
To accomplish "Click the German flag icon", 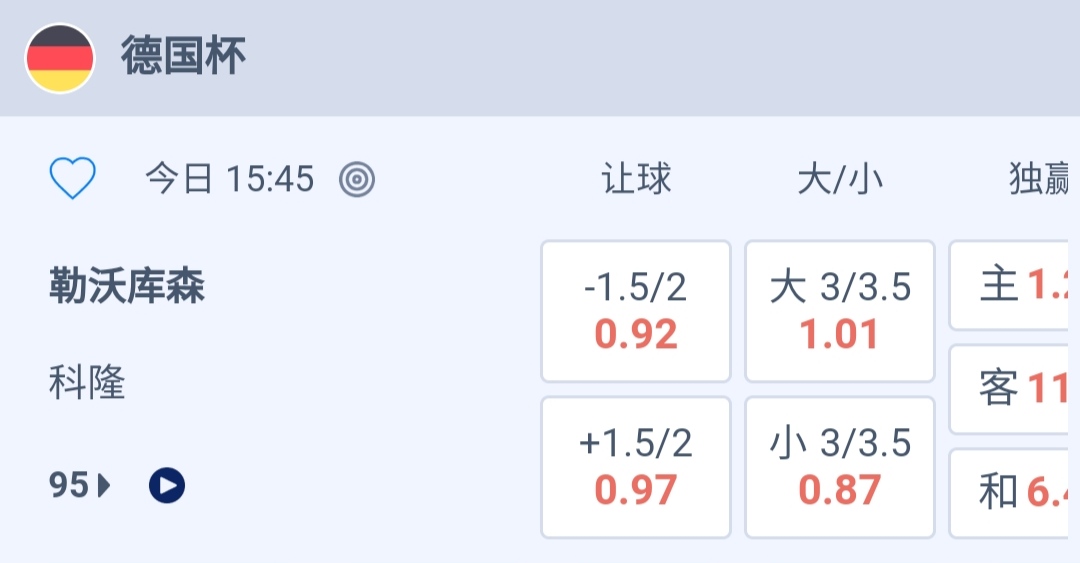I will (x=60, y=58).
